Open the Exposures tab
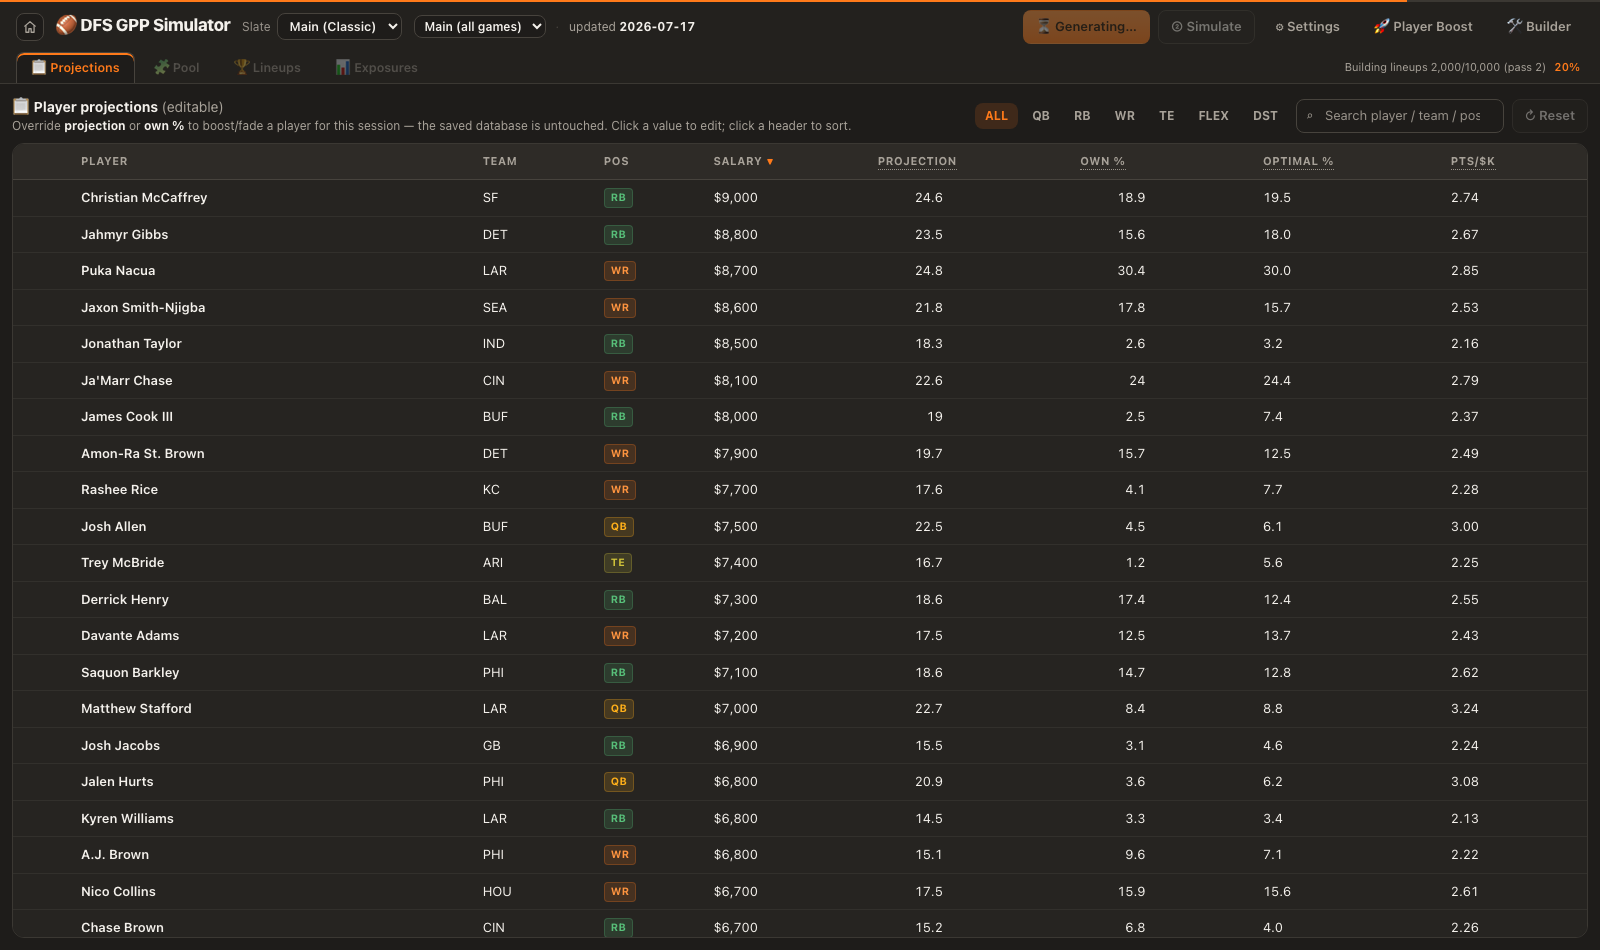Screen dimensions: 1600x950 coord(376,67)
